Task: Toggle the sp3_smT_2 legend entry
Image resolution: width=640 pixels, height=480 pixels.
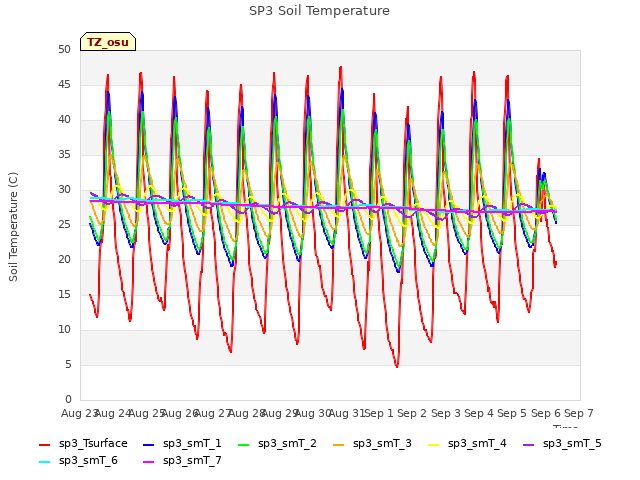Action: 277,444
